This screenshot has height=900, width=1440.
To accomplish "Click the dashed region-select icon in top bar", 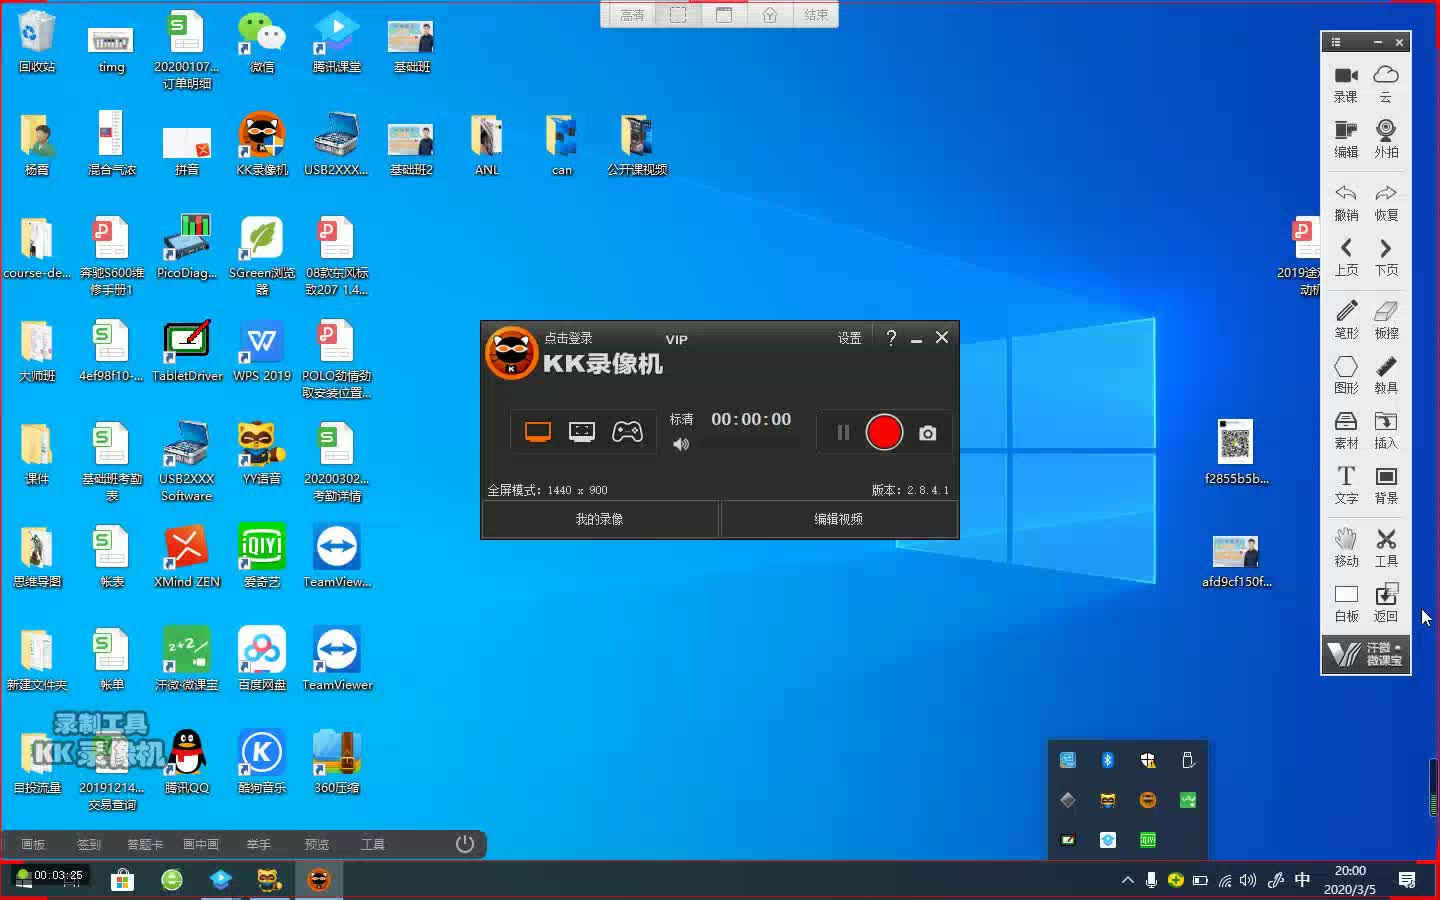I will click(678, 15).
